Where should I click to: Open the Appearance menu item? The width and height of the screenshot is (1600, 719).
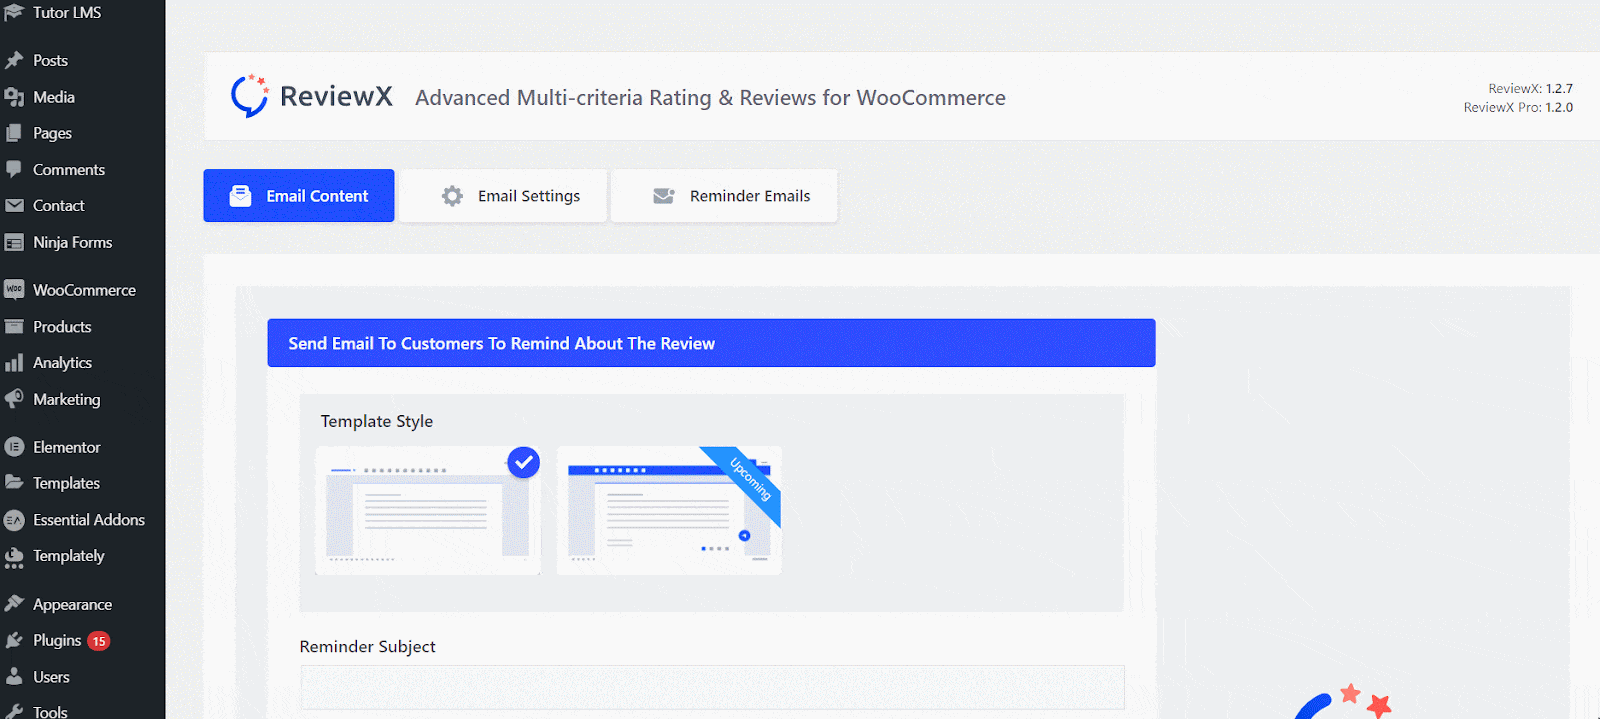click(x=72, y=604)
